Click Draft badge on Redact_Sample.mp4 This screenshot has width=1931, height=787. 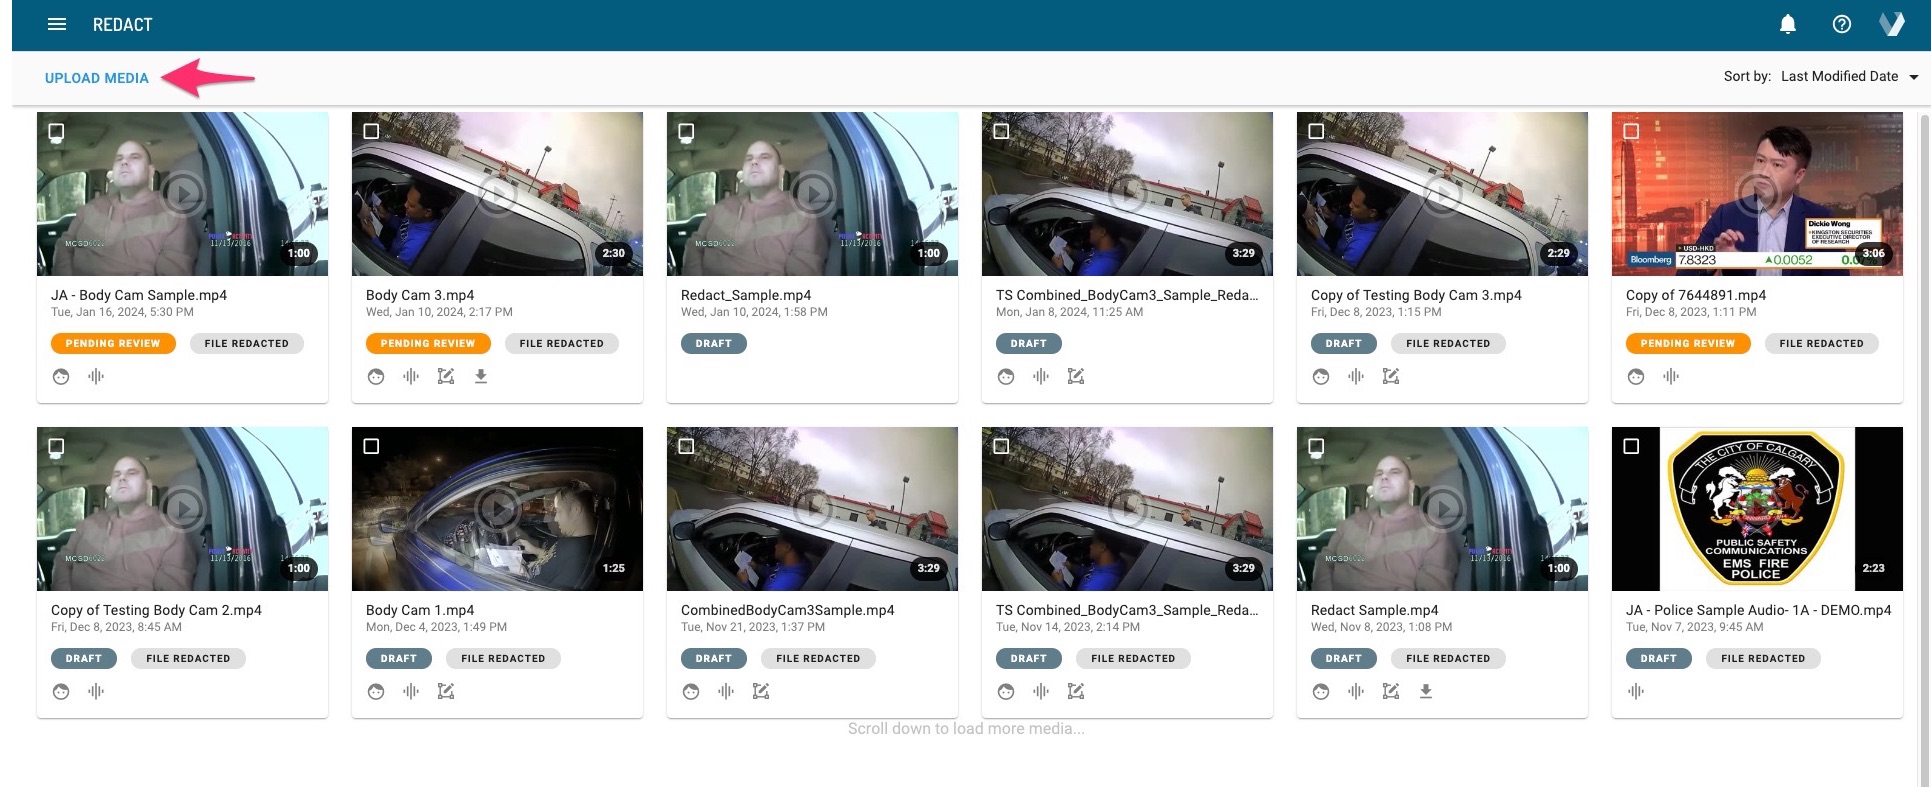[x=713, y=344]
